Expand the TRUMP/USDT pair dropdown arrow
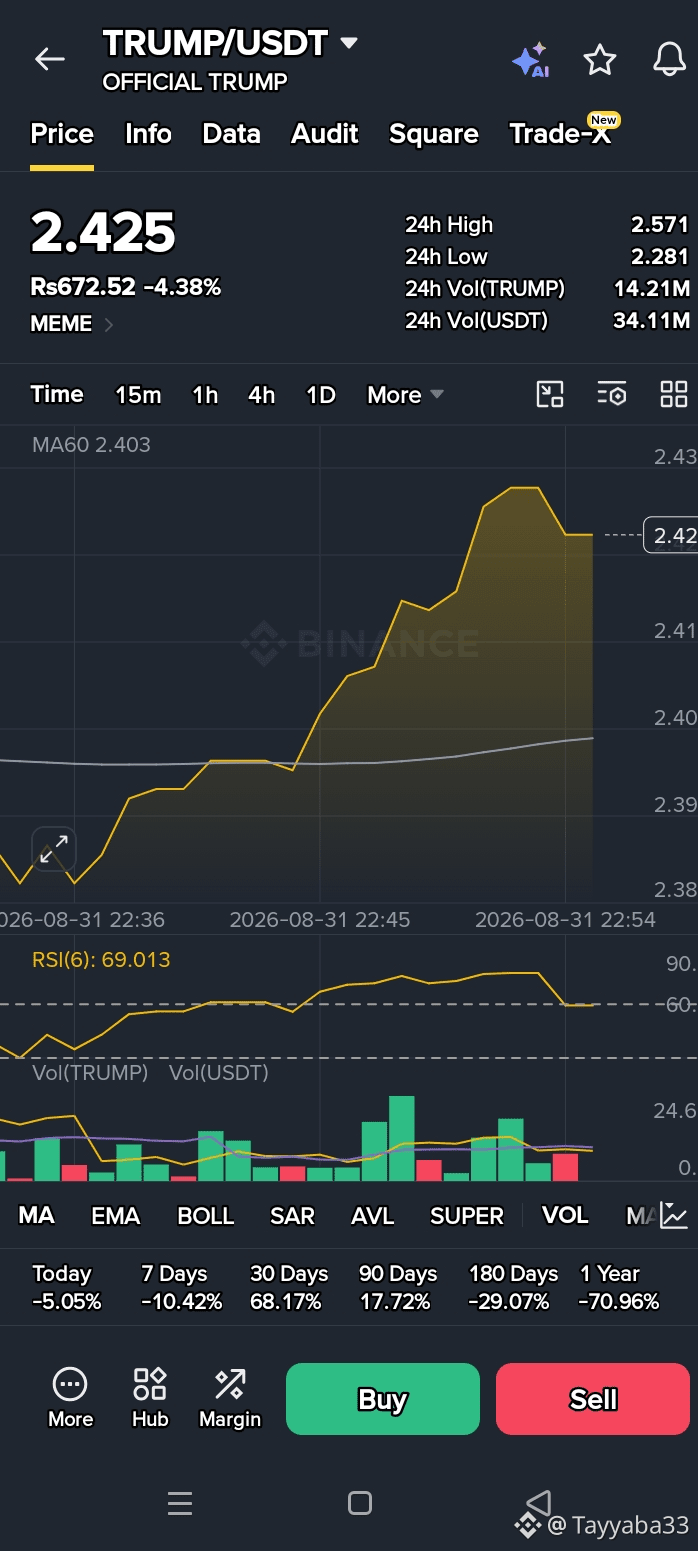698x1551 pixels. click(349, 43)
